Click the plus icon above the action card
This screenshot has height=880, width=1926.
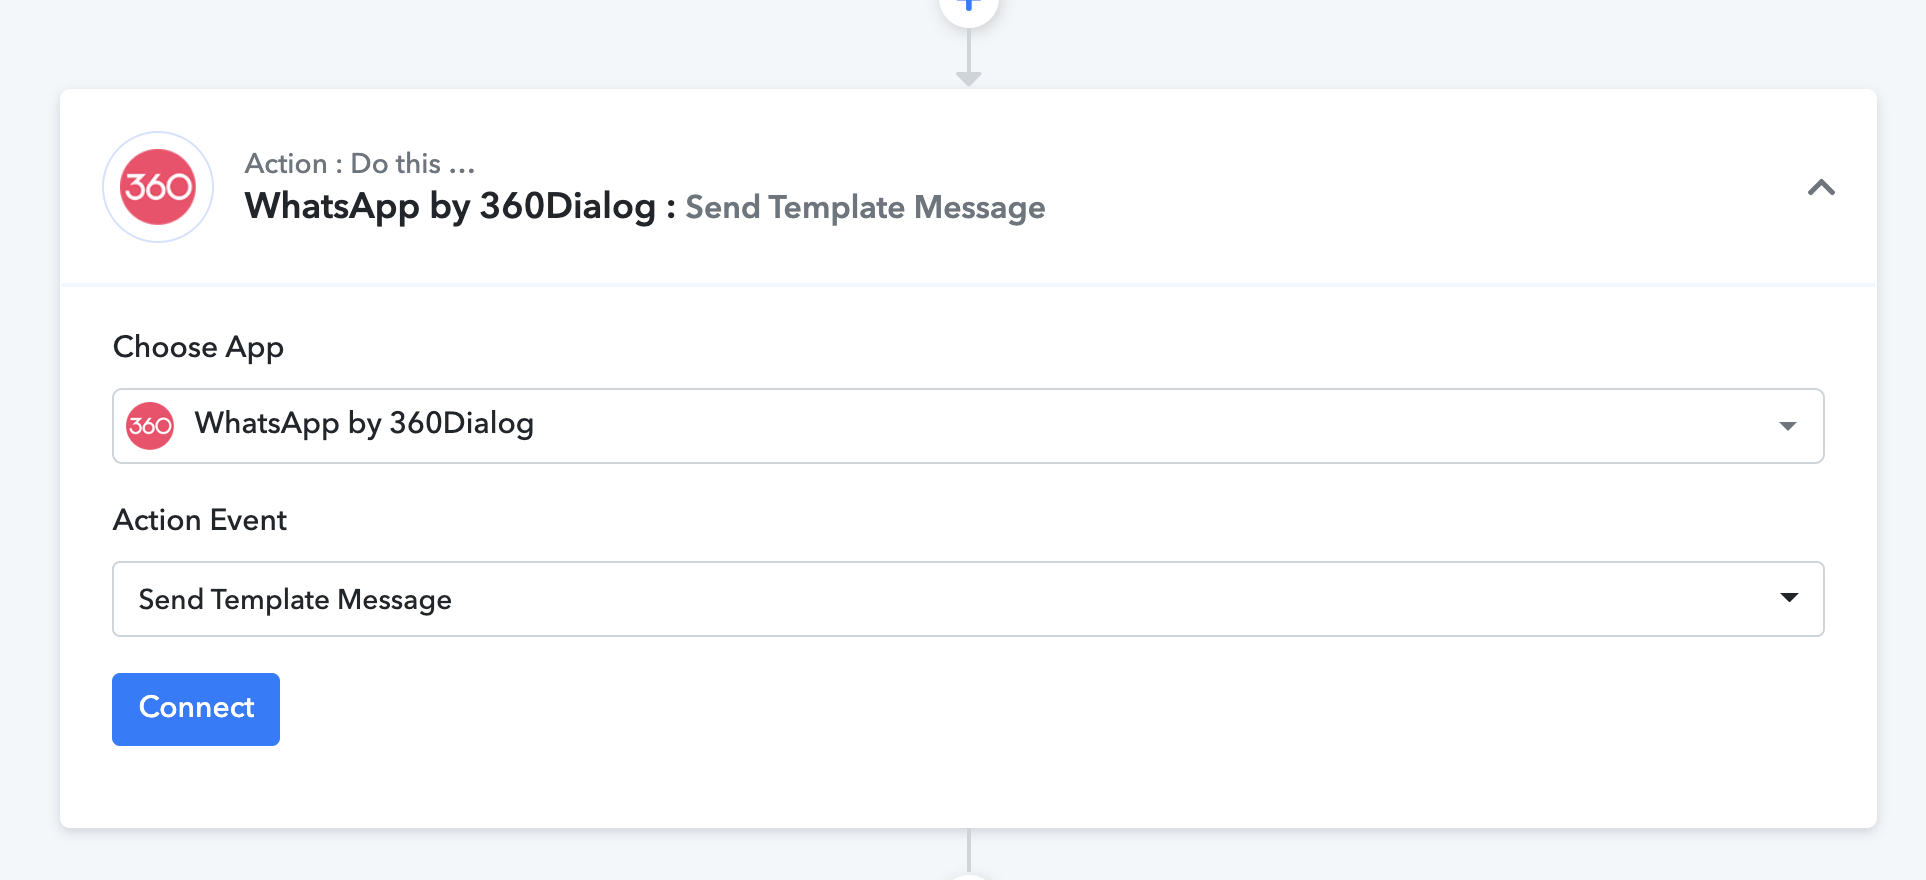click(x=968, y=6)
